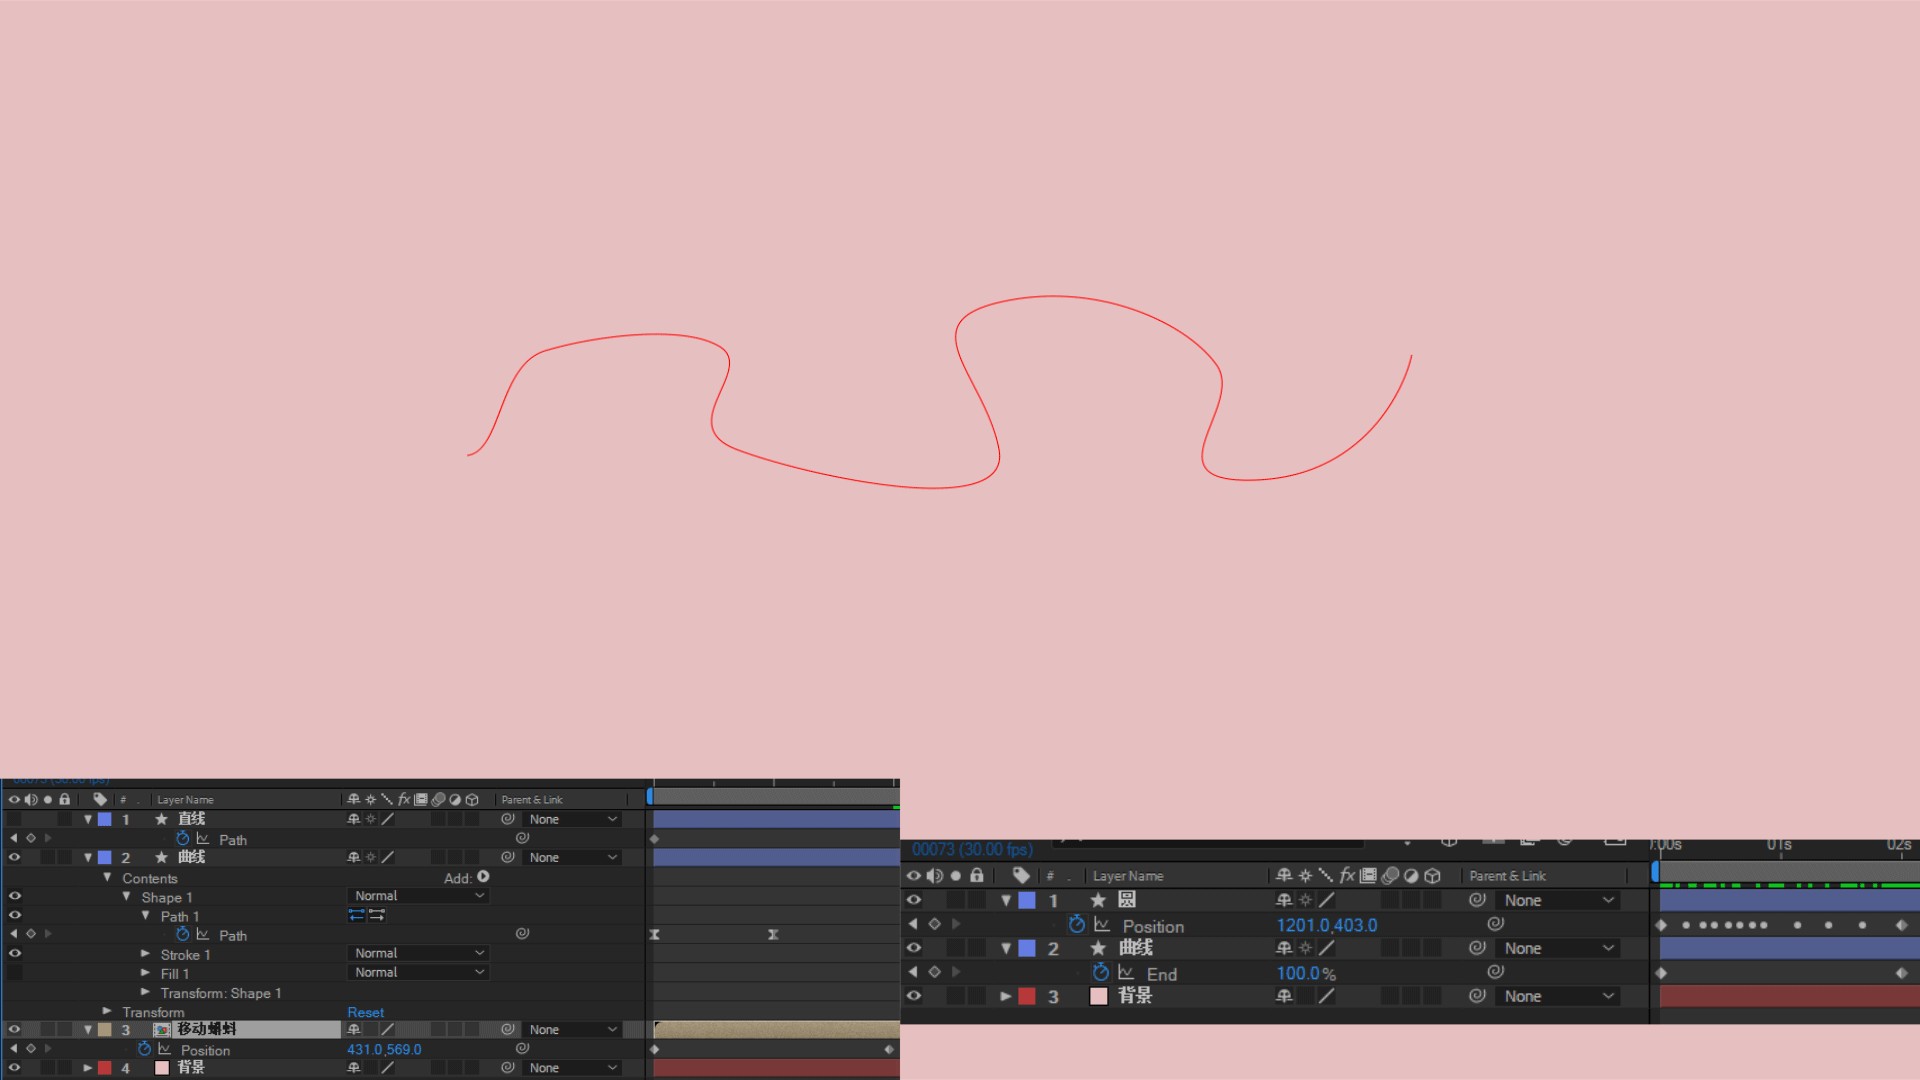Open Stroke 1 Normal mode dropdown
Image resolution: width=1920 pixels, height=1080 pixels.
(418, 953)
